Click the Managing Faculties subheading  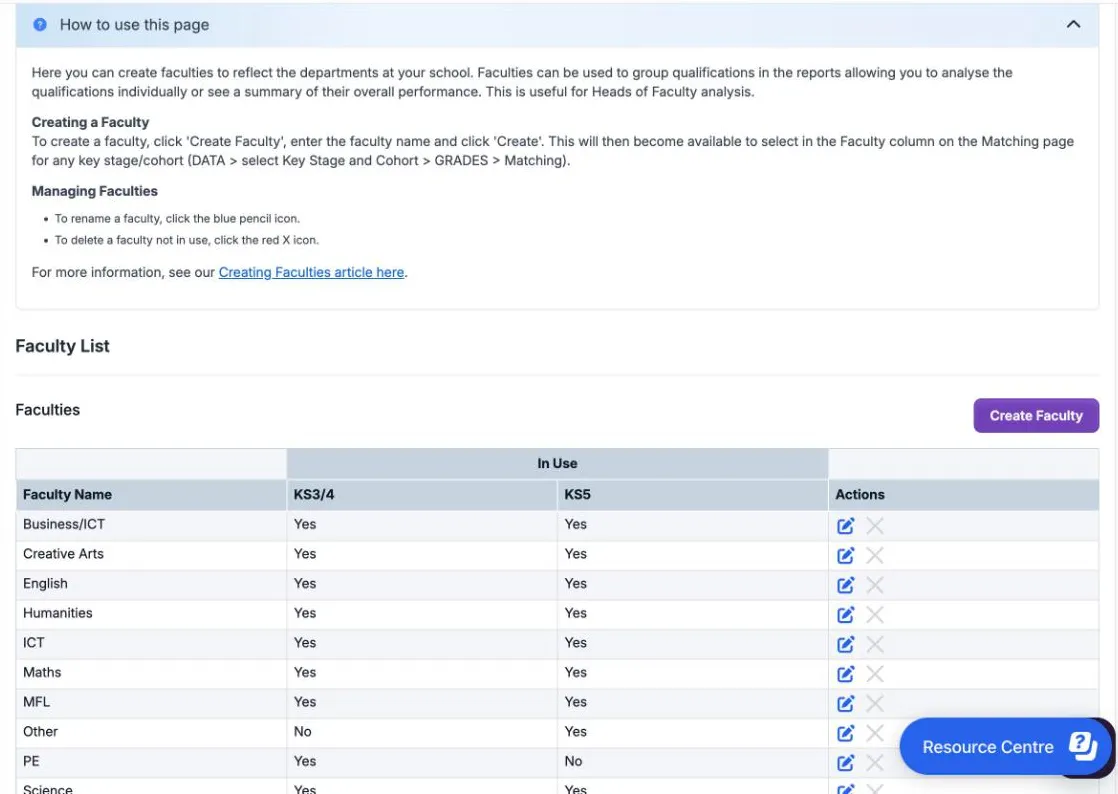(95, 191)
